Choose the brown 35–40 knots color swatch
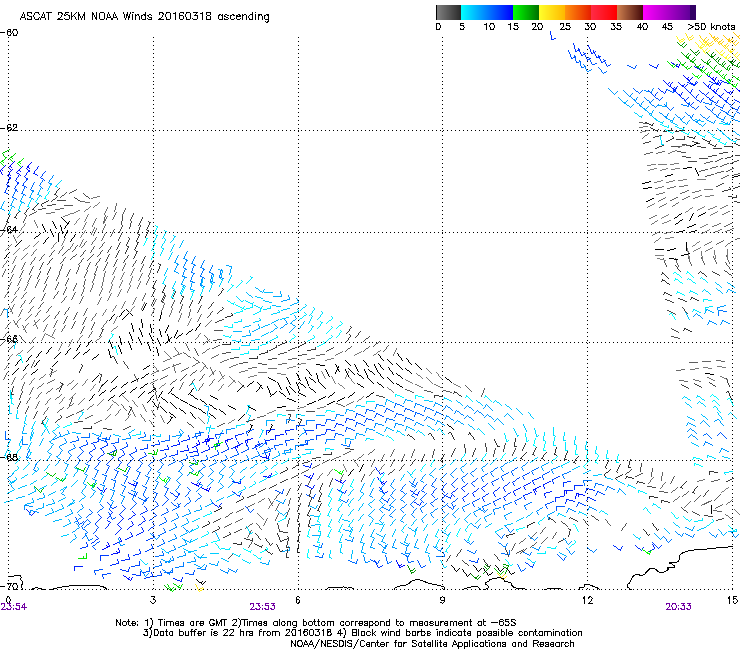Image resolution: width=740 pixels, height=650 pixels. coord(630,12)
